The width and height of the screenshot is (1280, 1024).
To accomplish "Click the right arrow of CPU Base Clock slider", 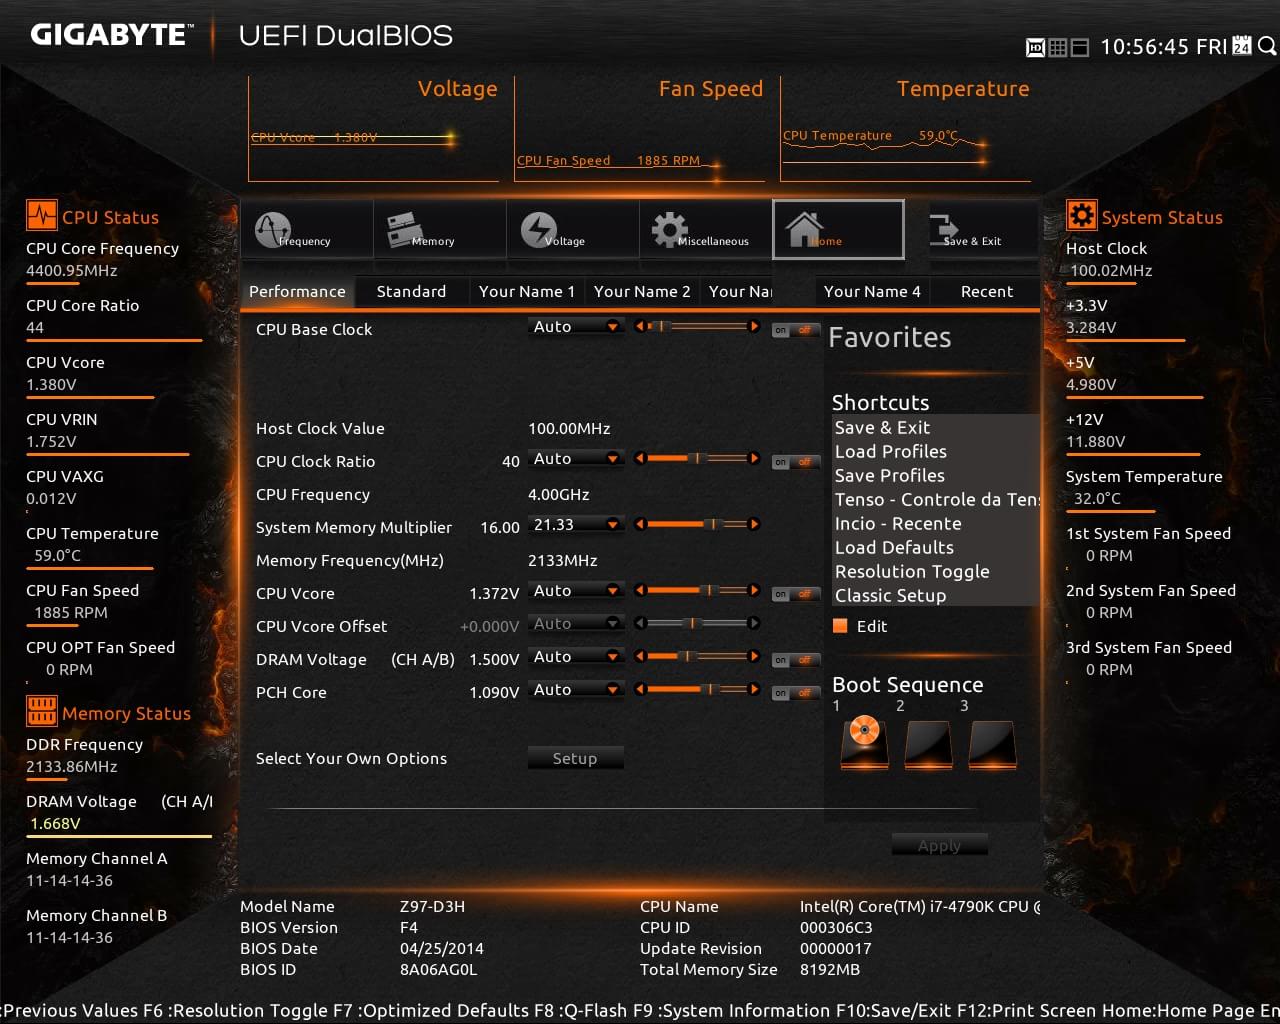I will [x=755, y=326].
